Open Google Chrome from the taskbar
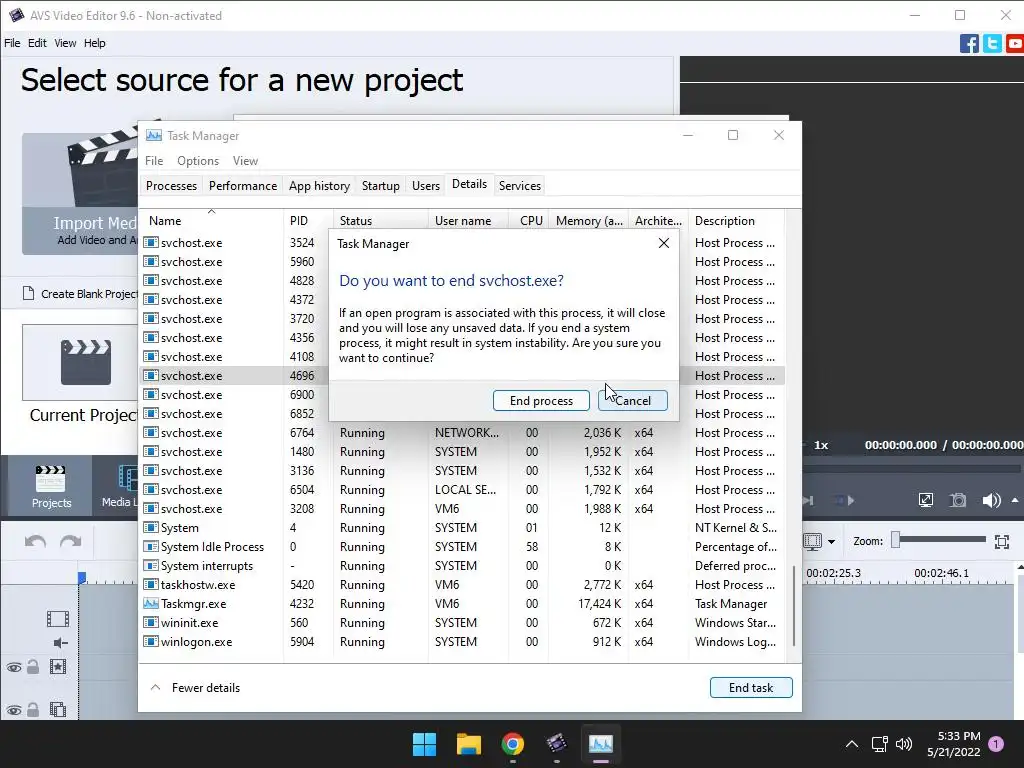The width and height of the screenshot is (1024, 768). (513, 744)
